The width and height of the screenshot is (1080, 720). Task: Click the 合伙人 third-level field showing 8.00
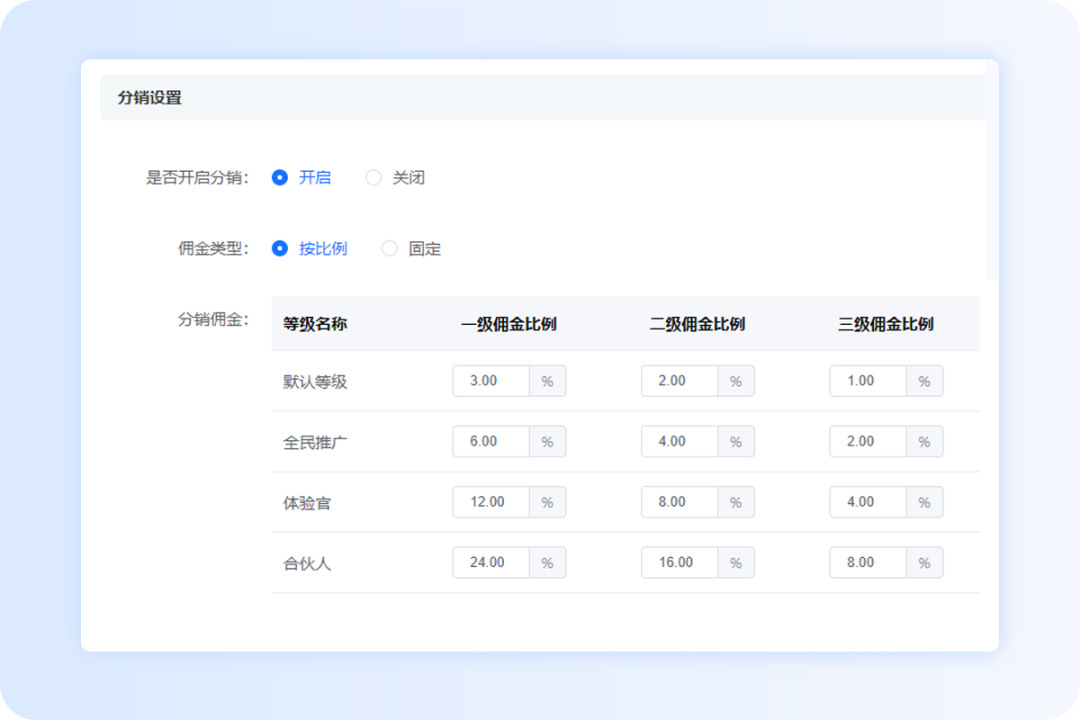click(x=866, y=562)
